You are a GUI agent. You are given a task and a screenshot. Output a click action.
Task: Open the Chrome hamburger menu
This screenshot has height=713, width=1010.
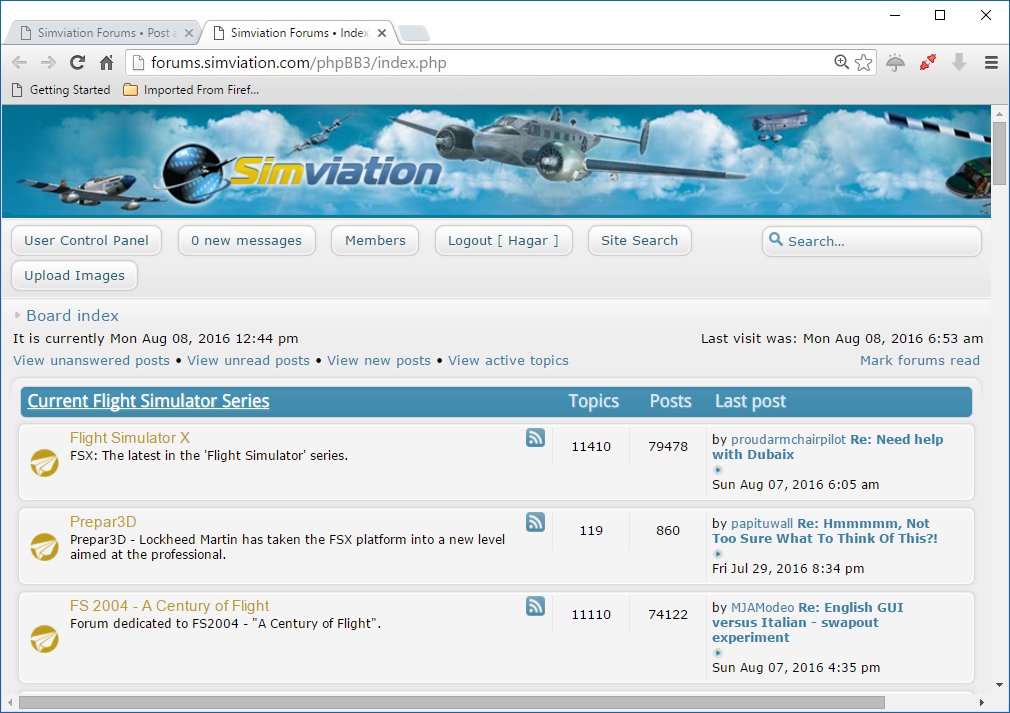tap(991, 62)
